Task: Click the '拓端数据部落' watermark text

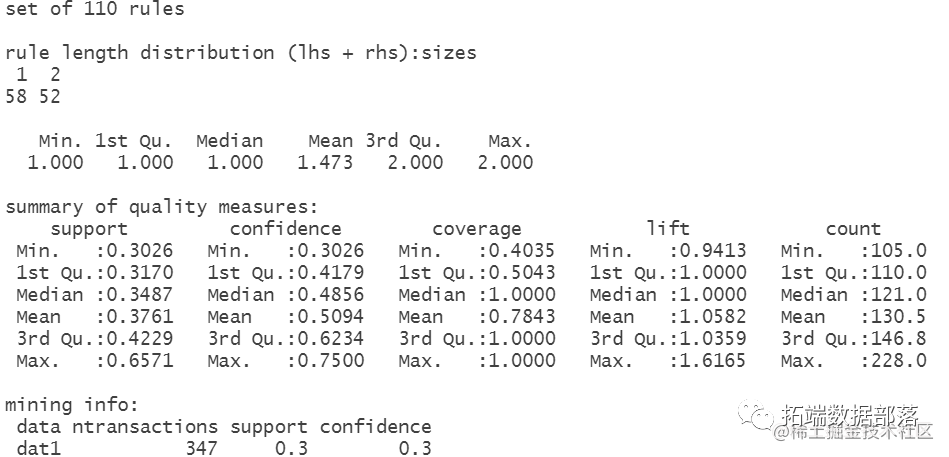Action: click(x=850, y=416)
